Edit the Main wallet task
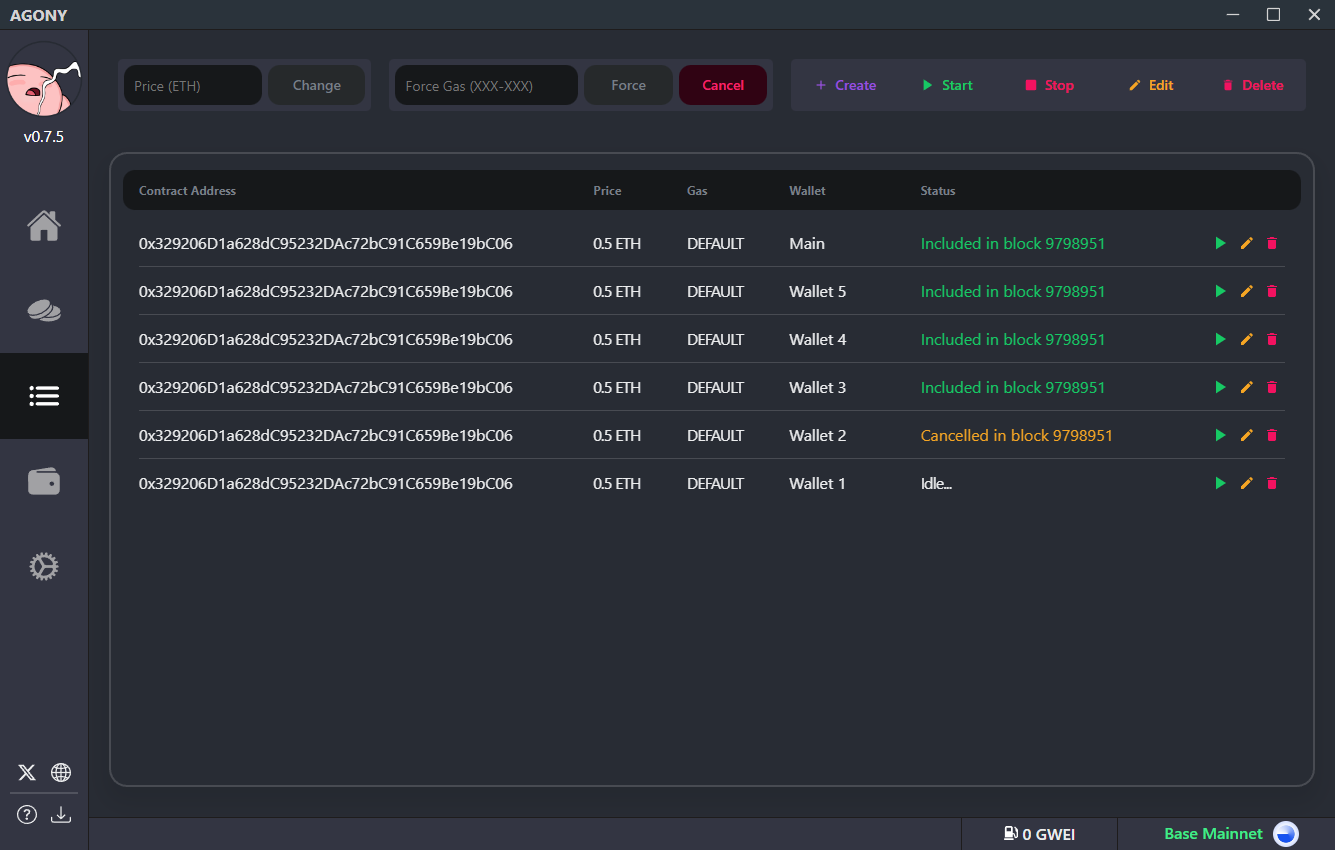This screenshot has height=850, width=1335. 1246,243
